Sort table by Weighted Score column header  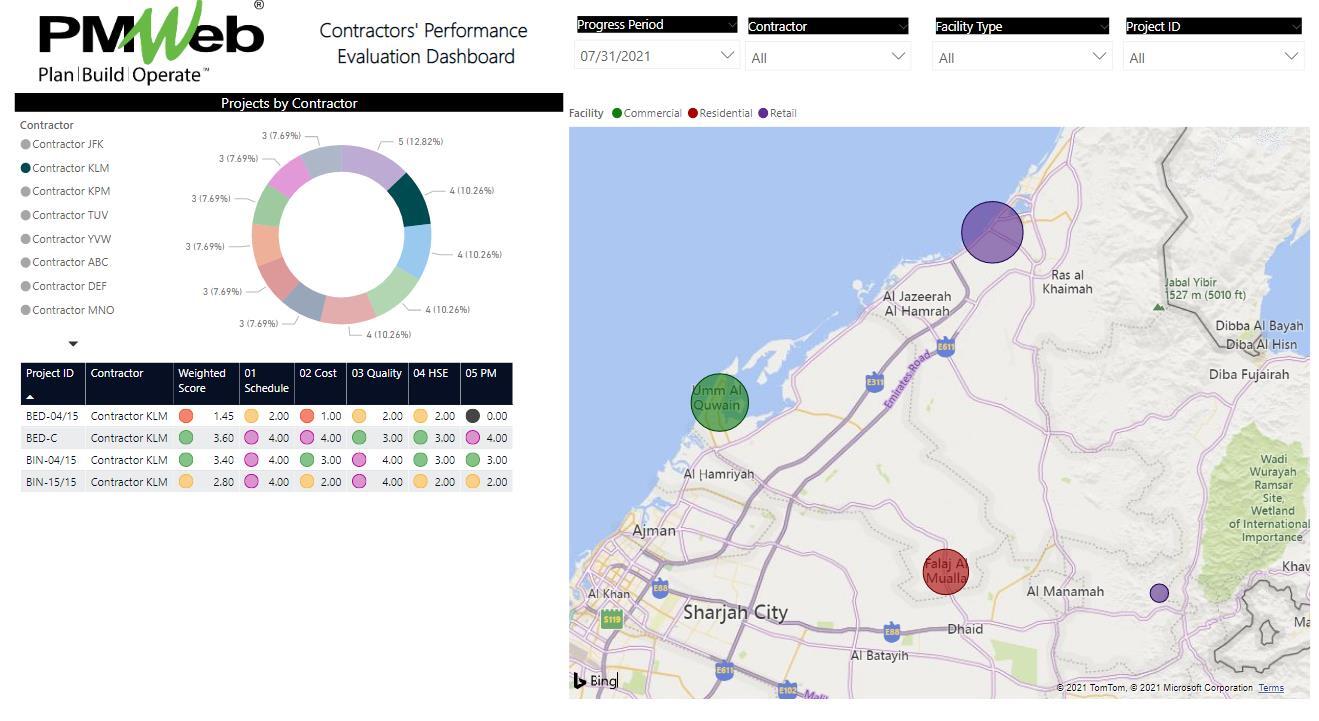pyautogui.click(x=206, y=384)
